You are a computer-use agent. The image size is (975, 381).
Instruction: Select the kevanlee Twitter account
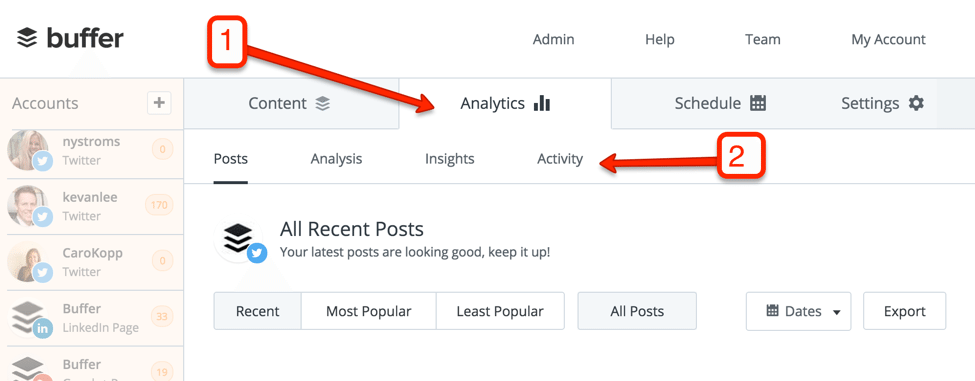(92, 207)
